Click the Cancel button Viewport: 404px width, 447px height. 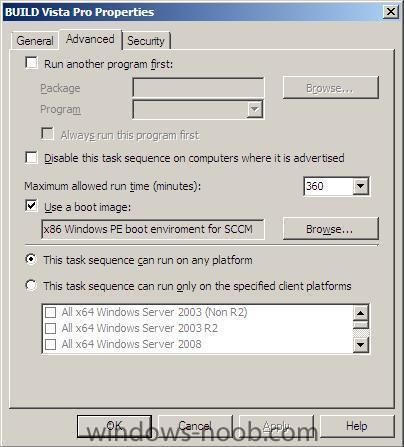click(195, 426)
